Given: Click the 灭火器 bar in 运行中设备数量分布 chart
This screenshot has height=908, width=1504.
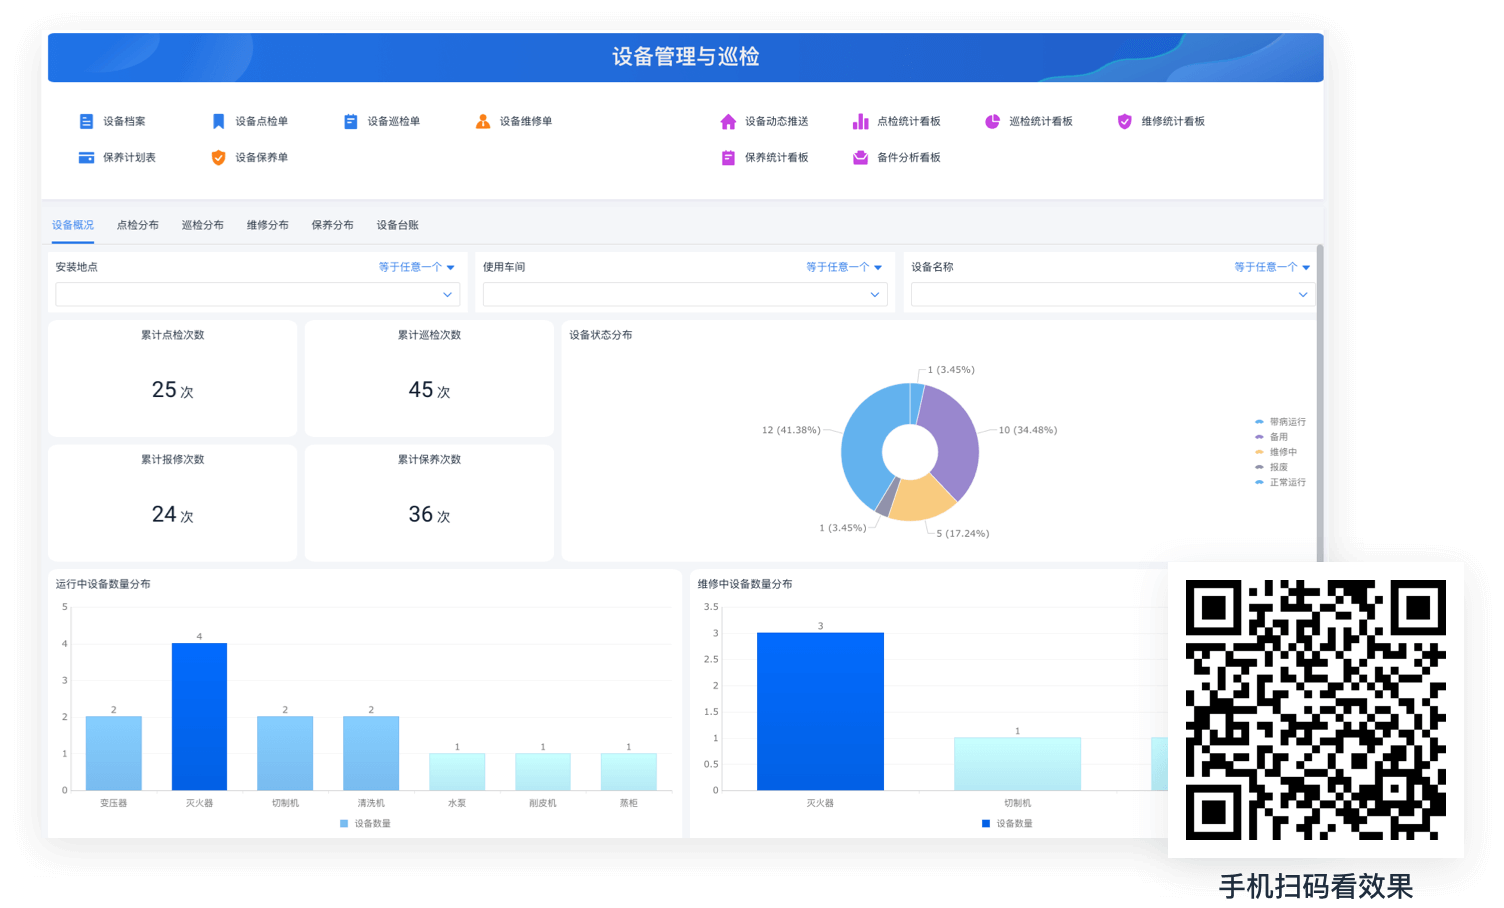Looking at the screenshot, I should 199,716.
